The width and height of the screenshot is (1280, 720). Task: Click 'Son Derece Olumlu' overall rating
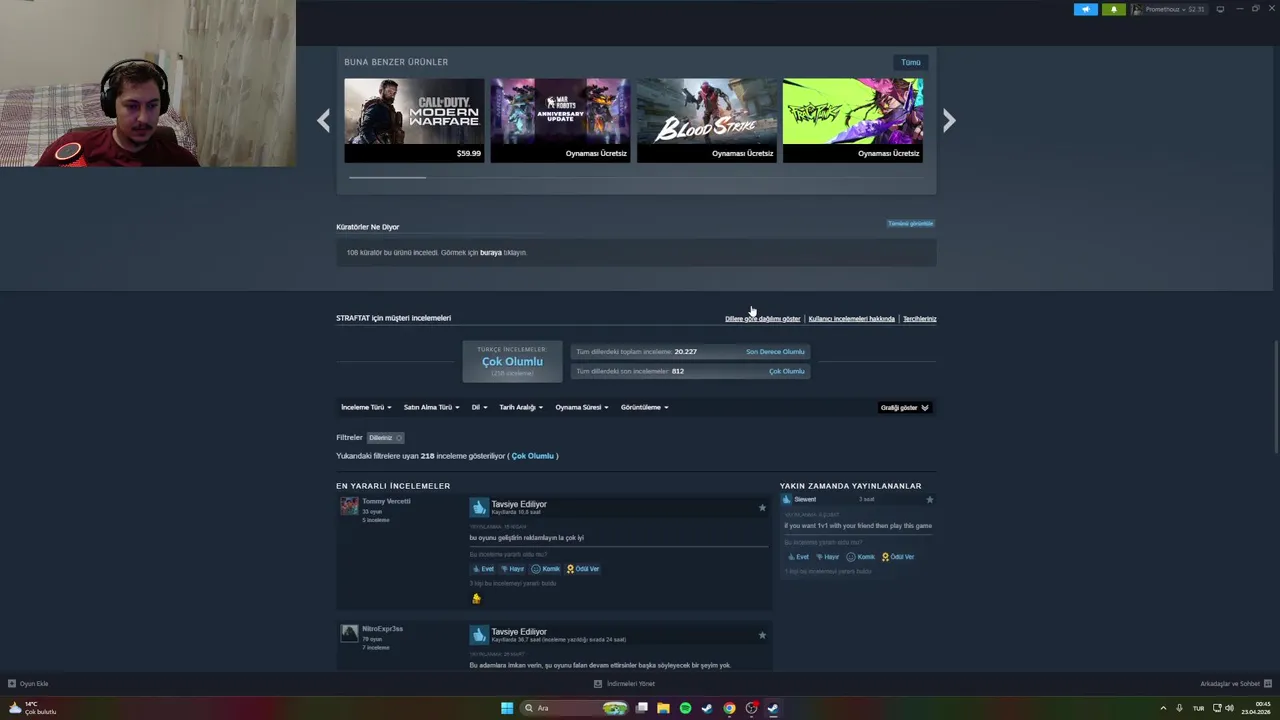[775, 352]
